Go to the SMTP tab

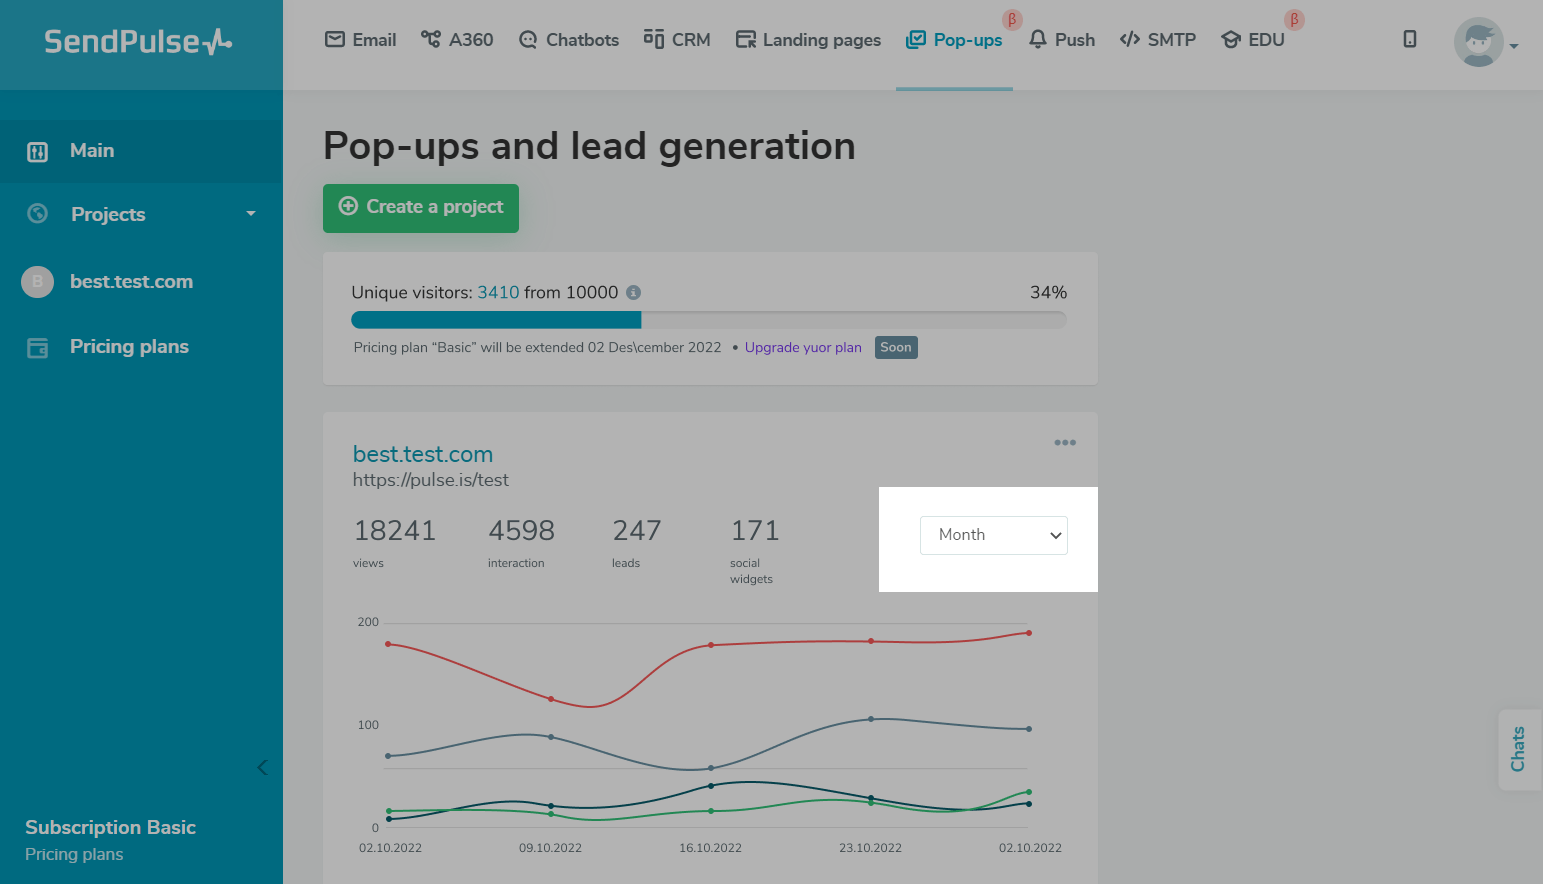click(x=1158, y=40)
